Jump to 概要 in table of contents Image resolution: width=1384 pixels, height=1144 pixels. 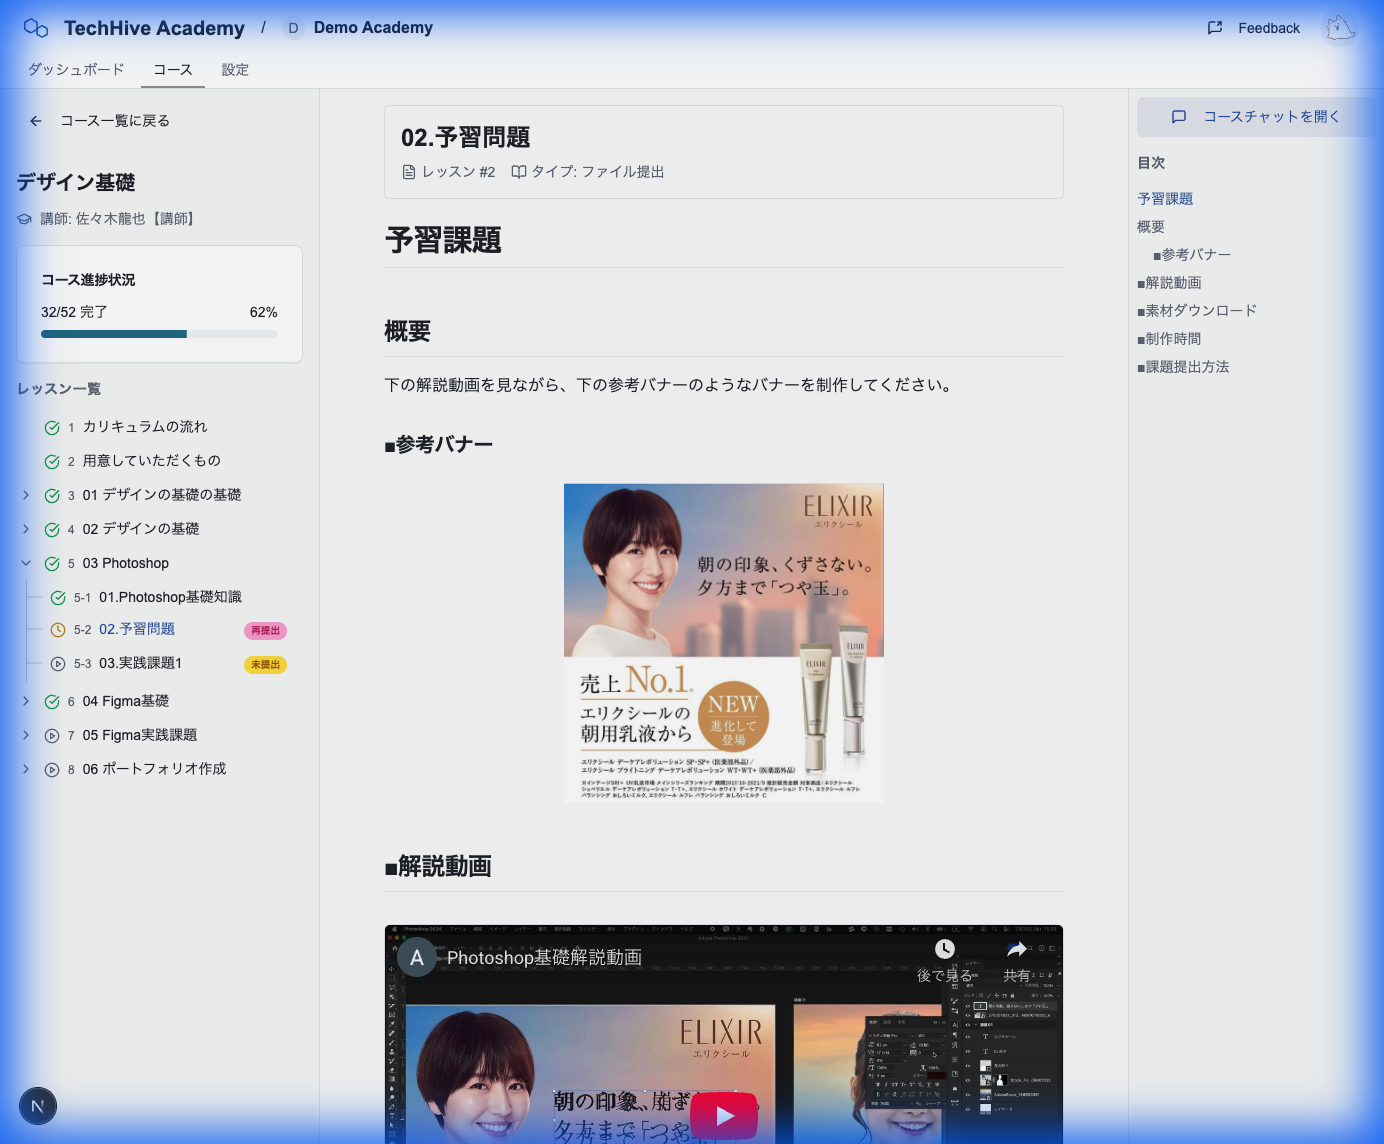1151,227
